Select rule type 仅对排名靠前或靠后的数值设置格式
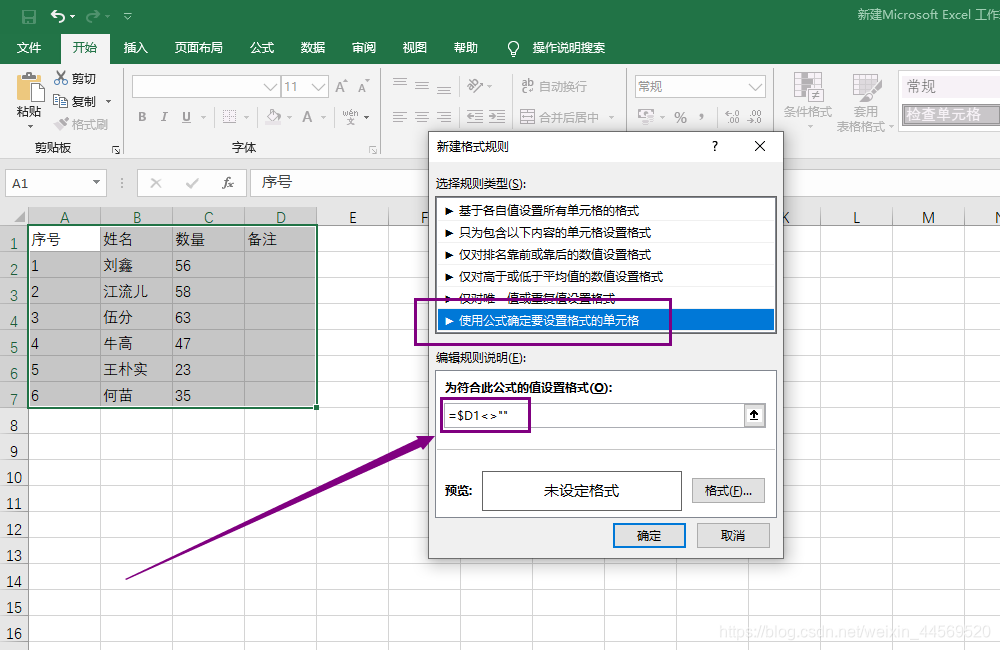The image size is (1000, 650). [606, 255]
